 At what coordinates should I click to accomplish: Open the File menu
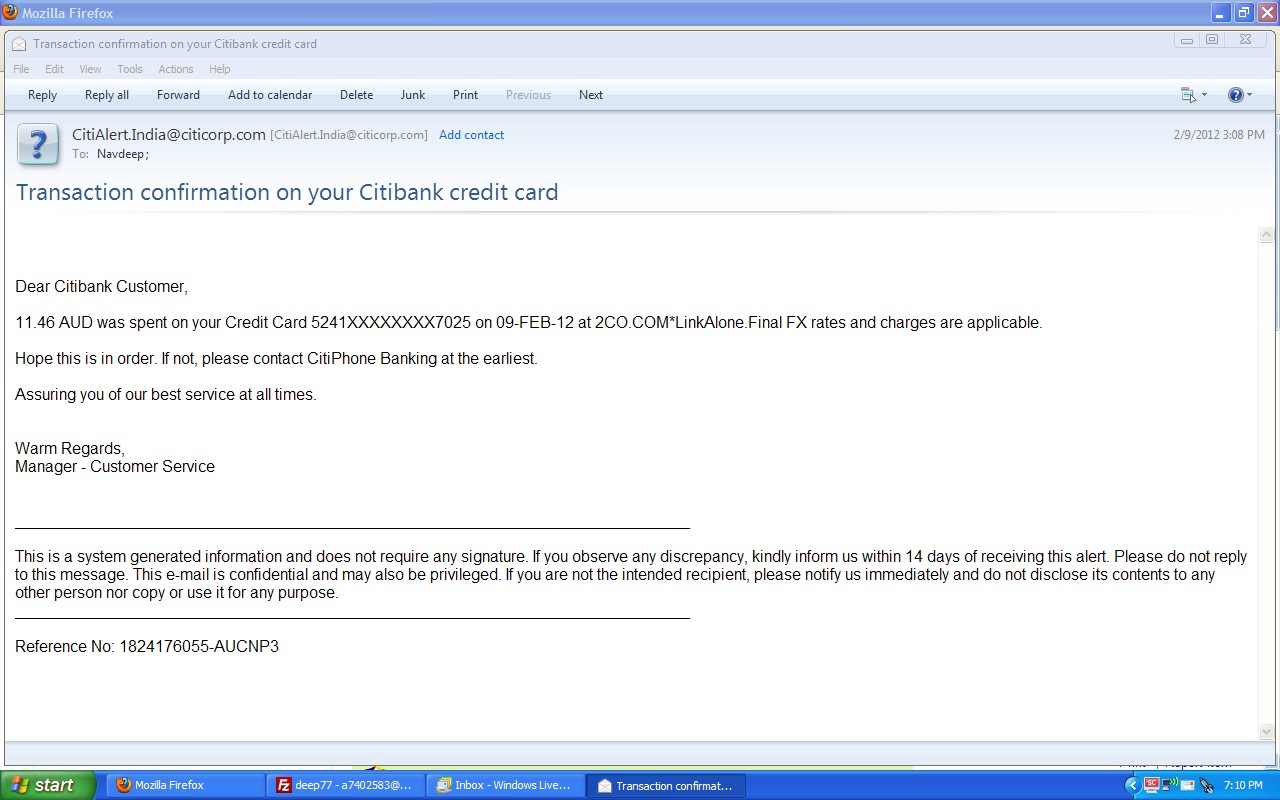point(21,69)
